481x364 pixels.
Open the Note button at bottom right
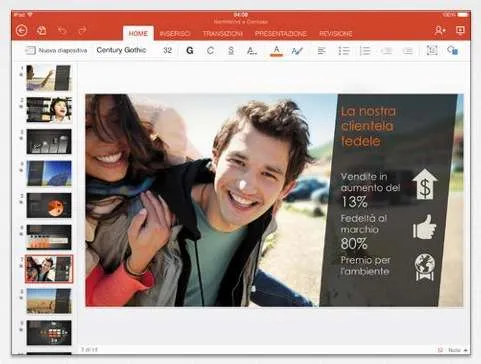(x=454, y=350)
